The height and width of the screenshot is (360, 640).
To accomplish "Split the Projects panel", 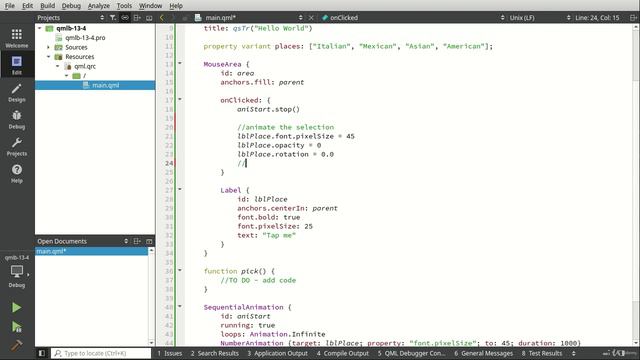I will pyautogui.click(x=137, y=18).
